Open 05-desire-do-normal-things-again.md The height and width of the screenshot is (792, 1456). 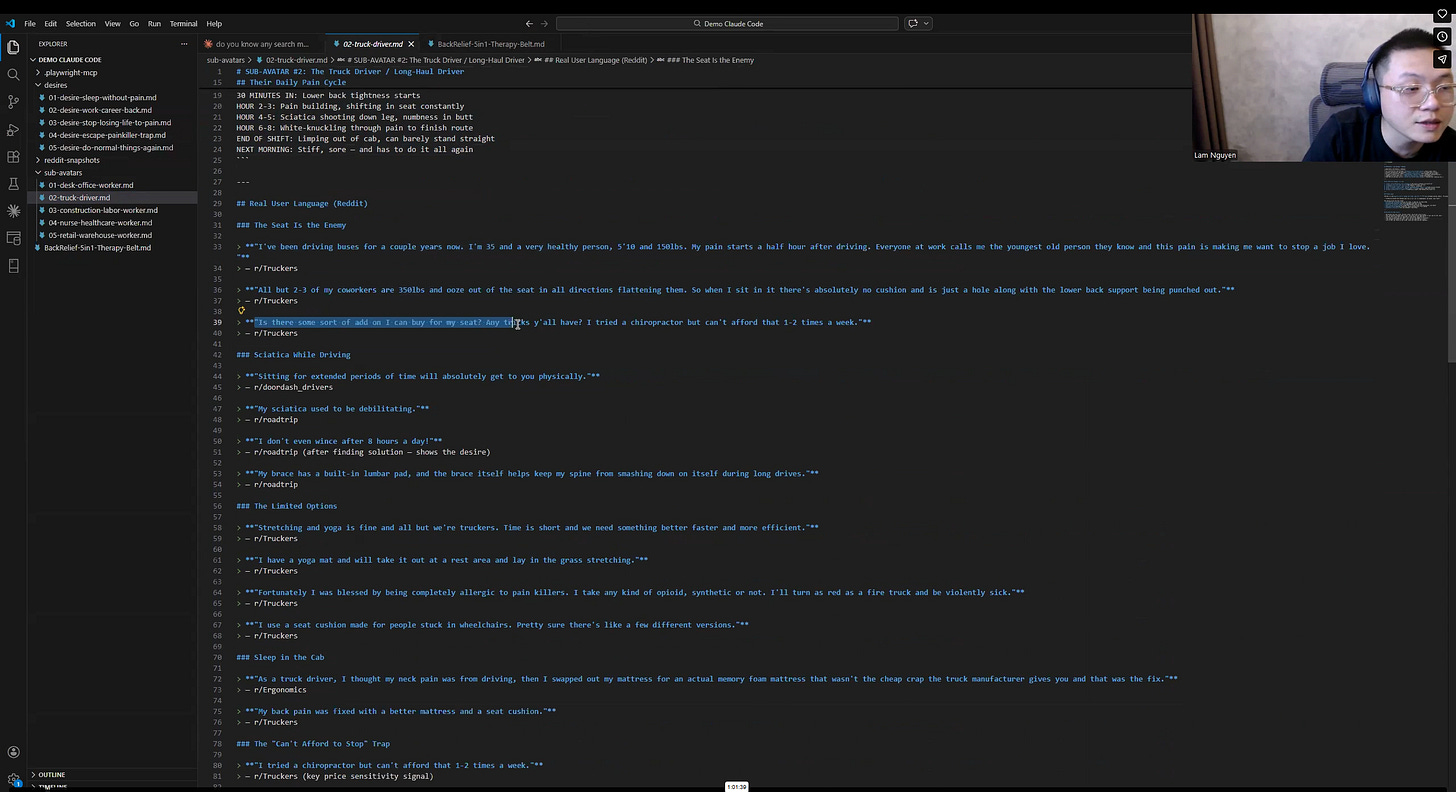click(110, 147)
